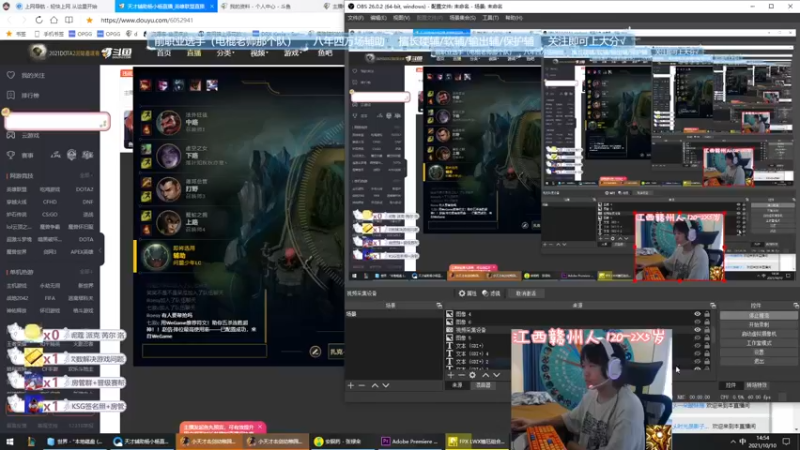Add a scene with plus icon
800x450 pixels.
351,386
